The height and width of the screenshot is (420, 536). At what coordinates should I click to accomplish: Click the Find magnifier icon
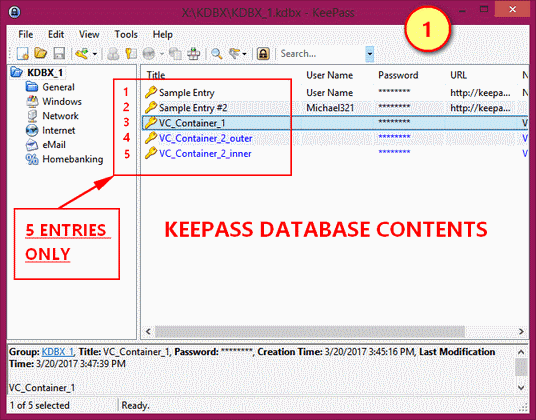tap(216, 54)
